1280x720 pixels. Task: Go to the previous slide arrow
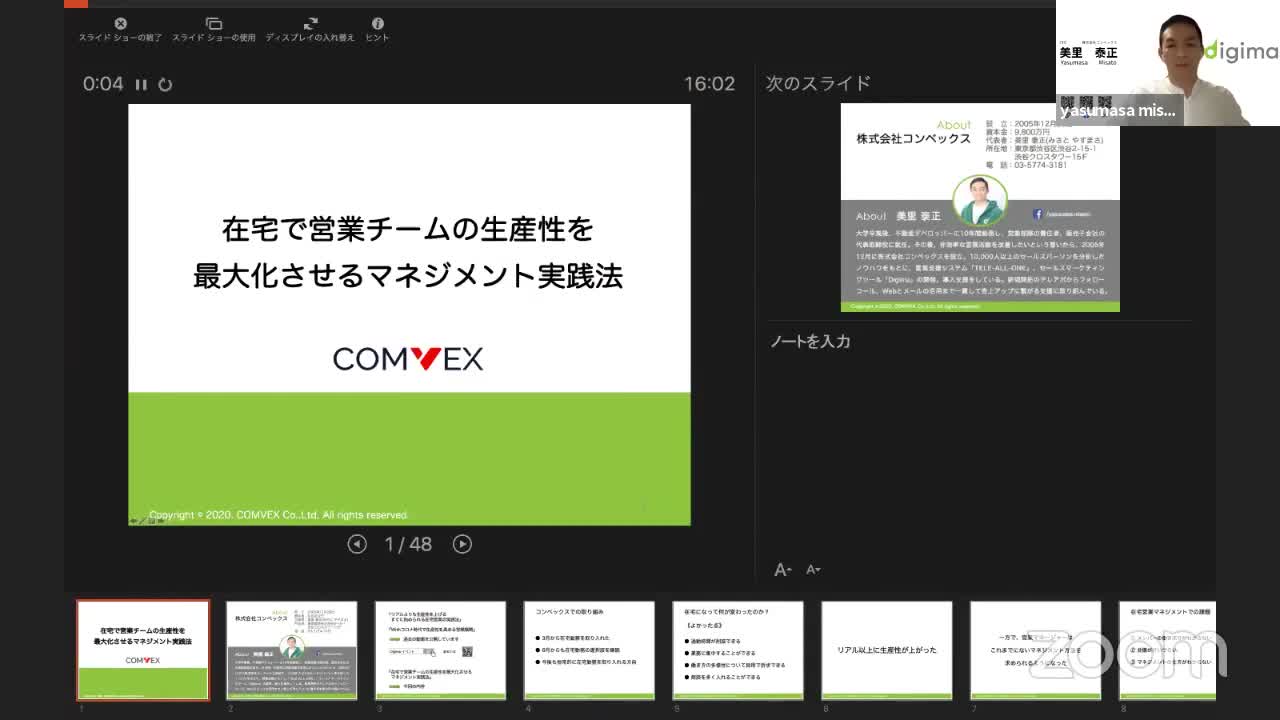click(357, 544)
